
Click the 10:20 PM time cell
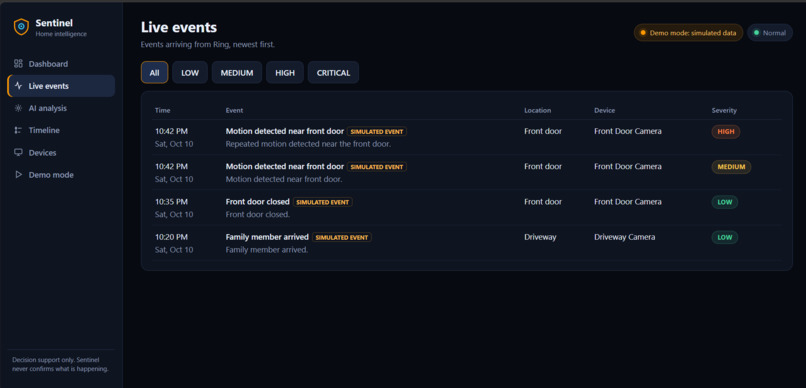coord(171,237)
